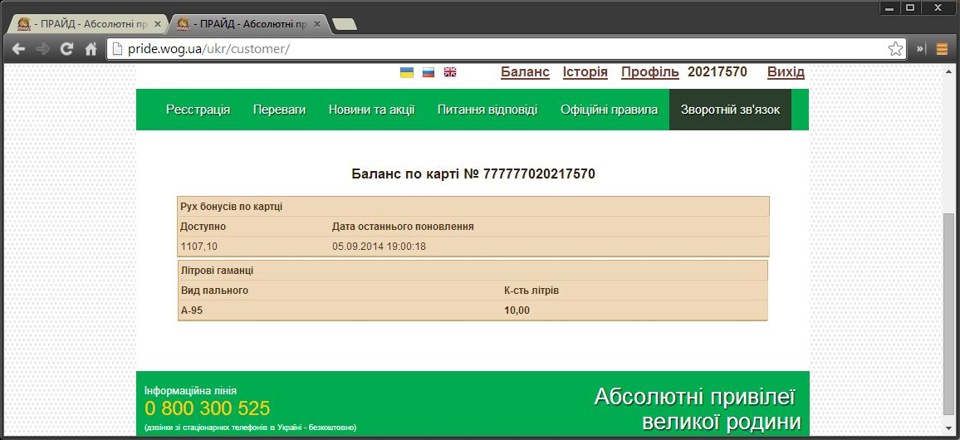This screenshot has height=440, width=960.
Task: Click the available bonus value 1107,10
Action: pyautogui.click(x=200, y=247)
